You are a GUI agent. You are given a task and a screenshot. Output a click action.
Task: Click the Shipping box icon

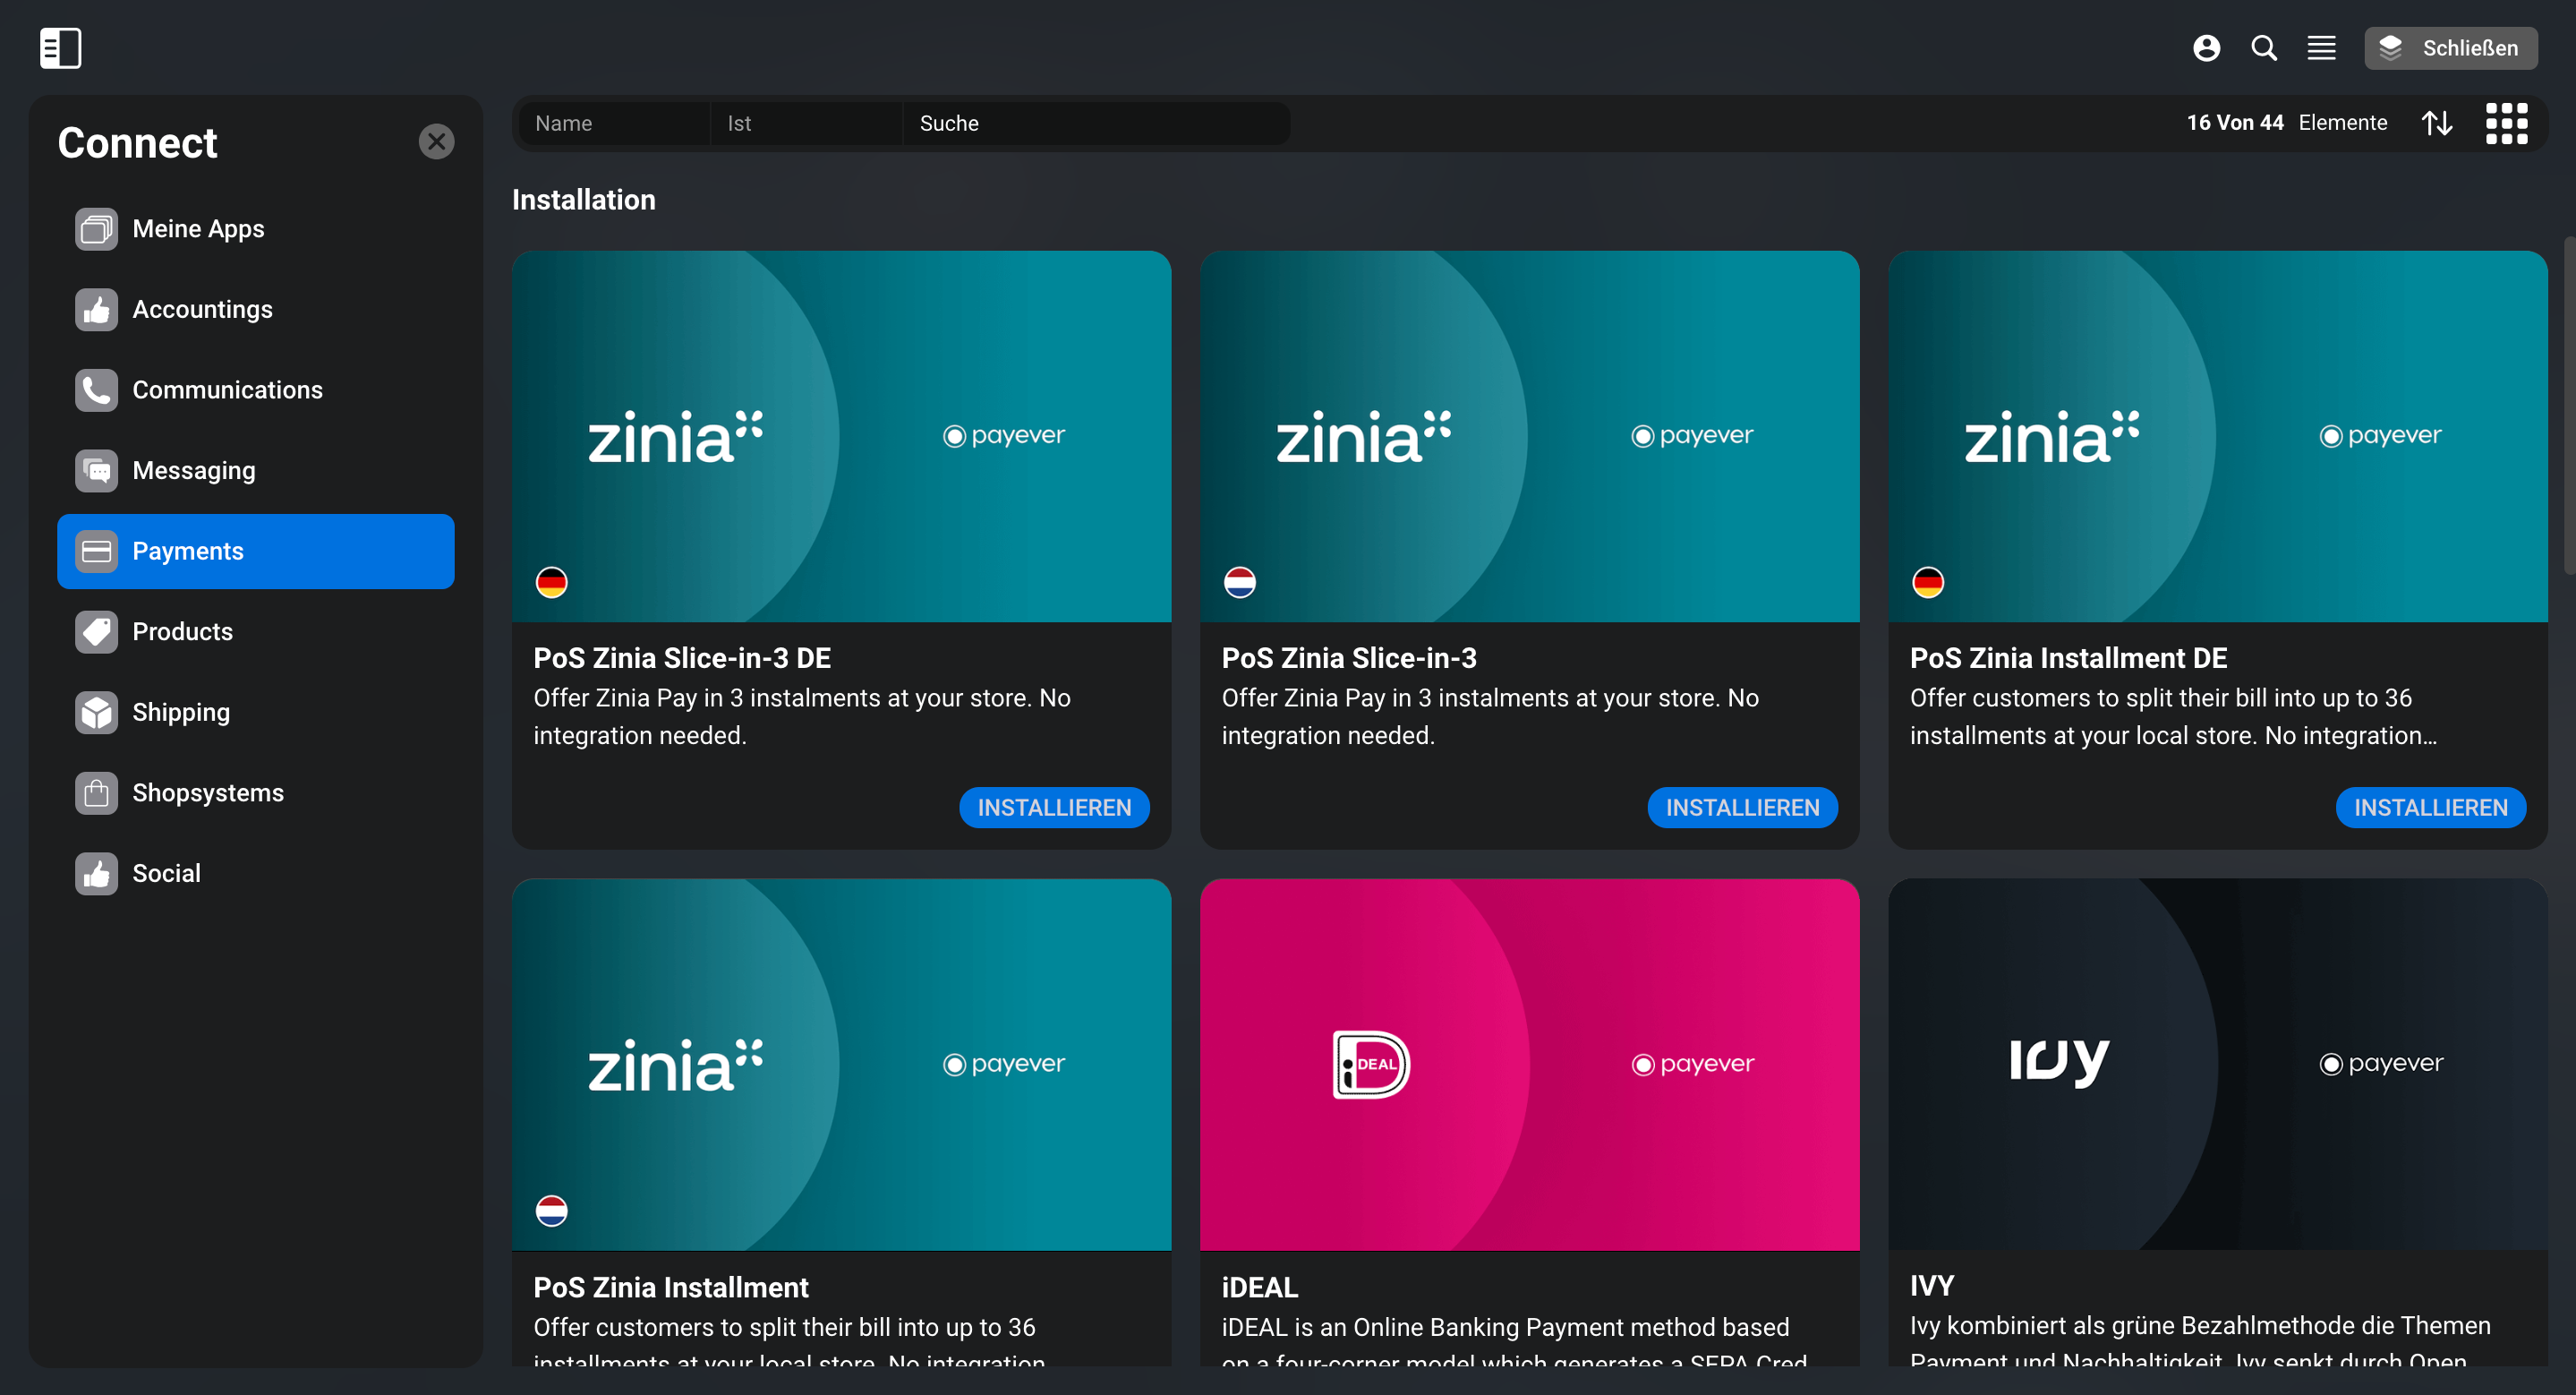click(96, 712)
